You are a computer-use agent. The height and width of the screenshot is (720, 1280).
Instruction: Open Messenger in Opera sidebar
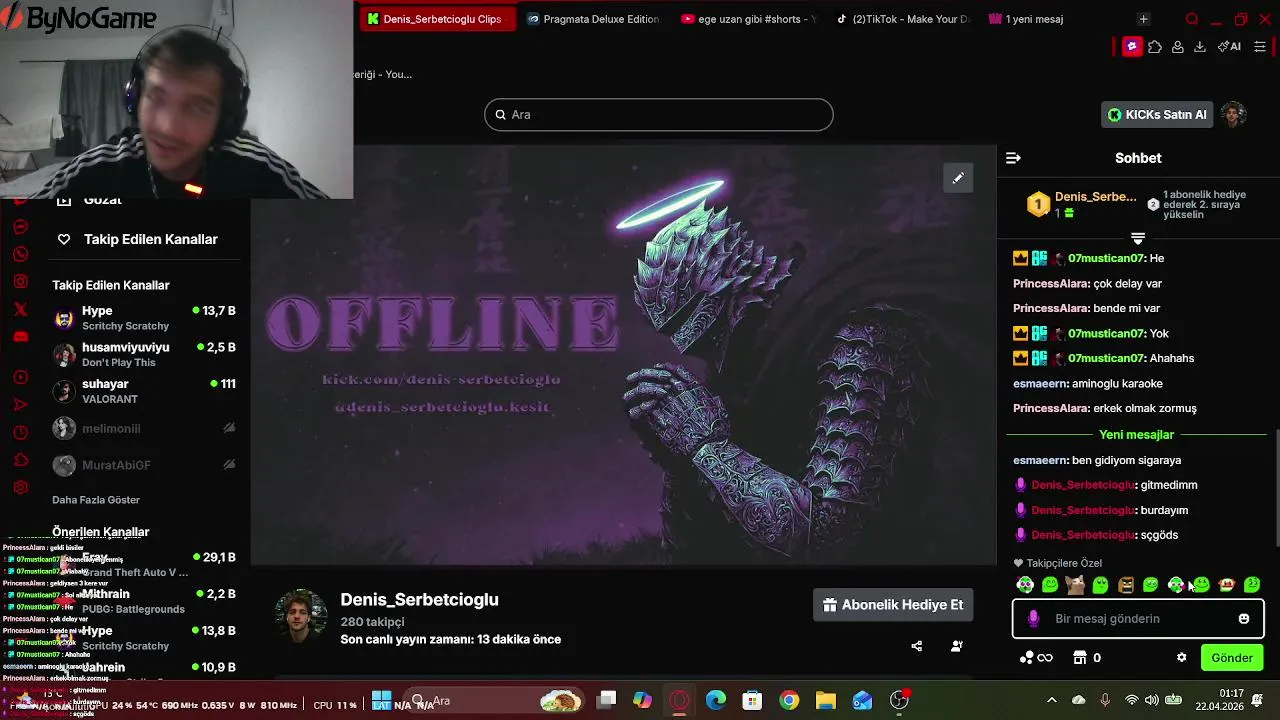(20, 227)
